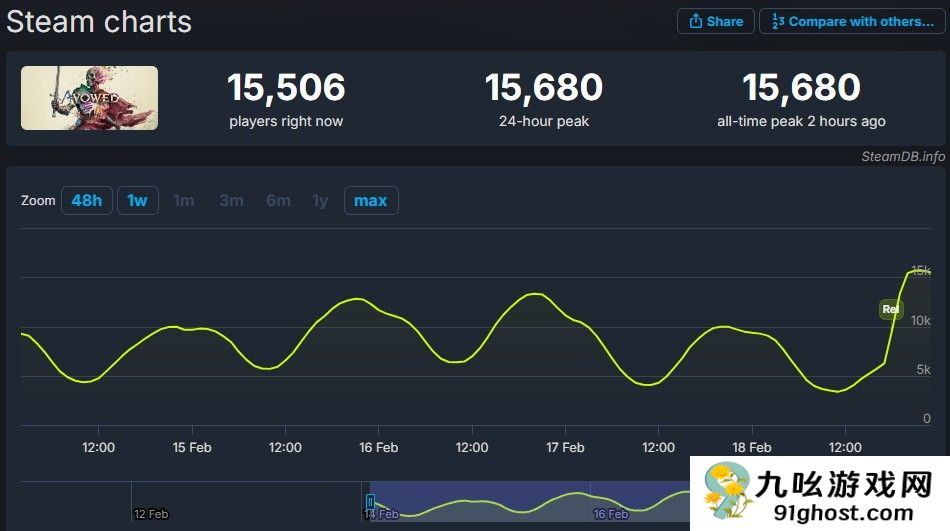Click the 5k y-axis label

923,369
